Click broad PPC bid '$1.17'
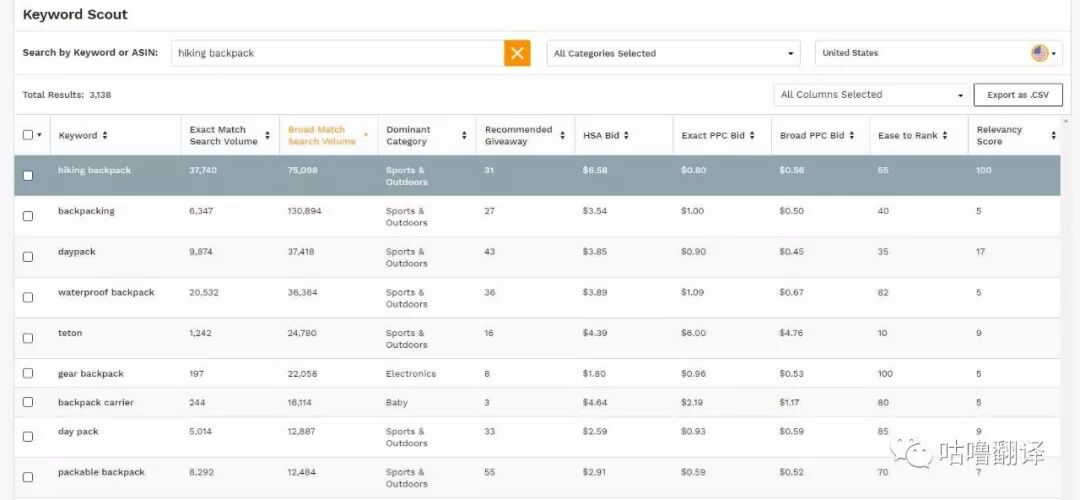 [x=789, y=402]
